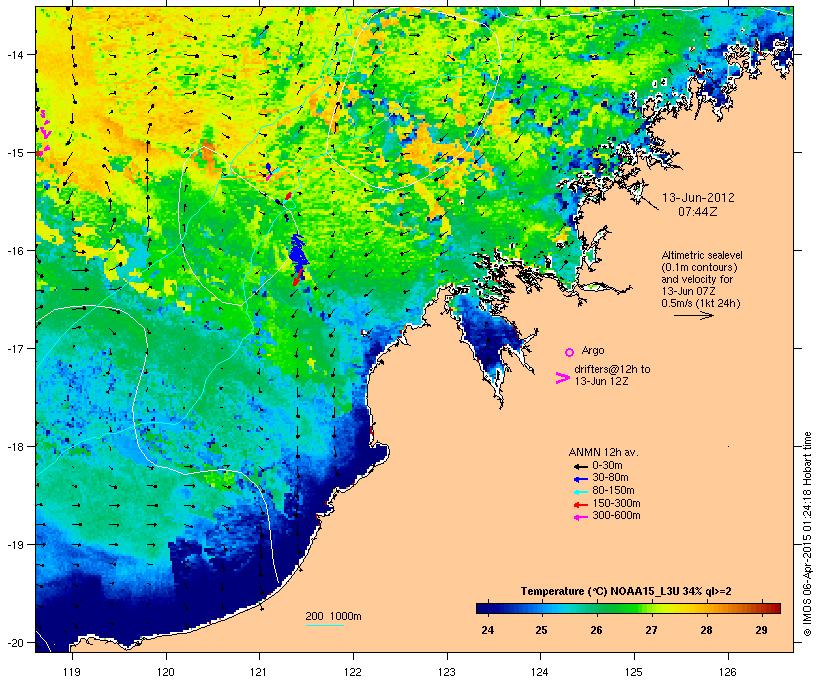Click the blue 30-80m legend arrow

(580, 479)
